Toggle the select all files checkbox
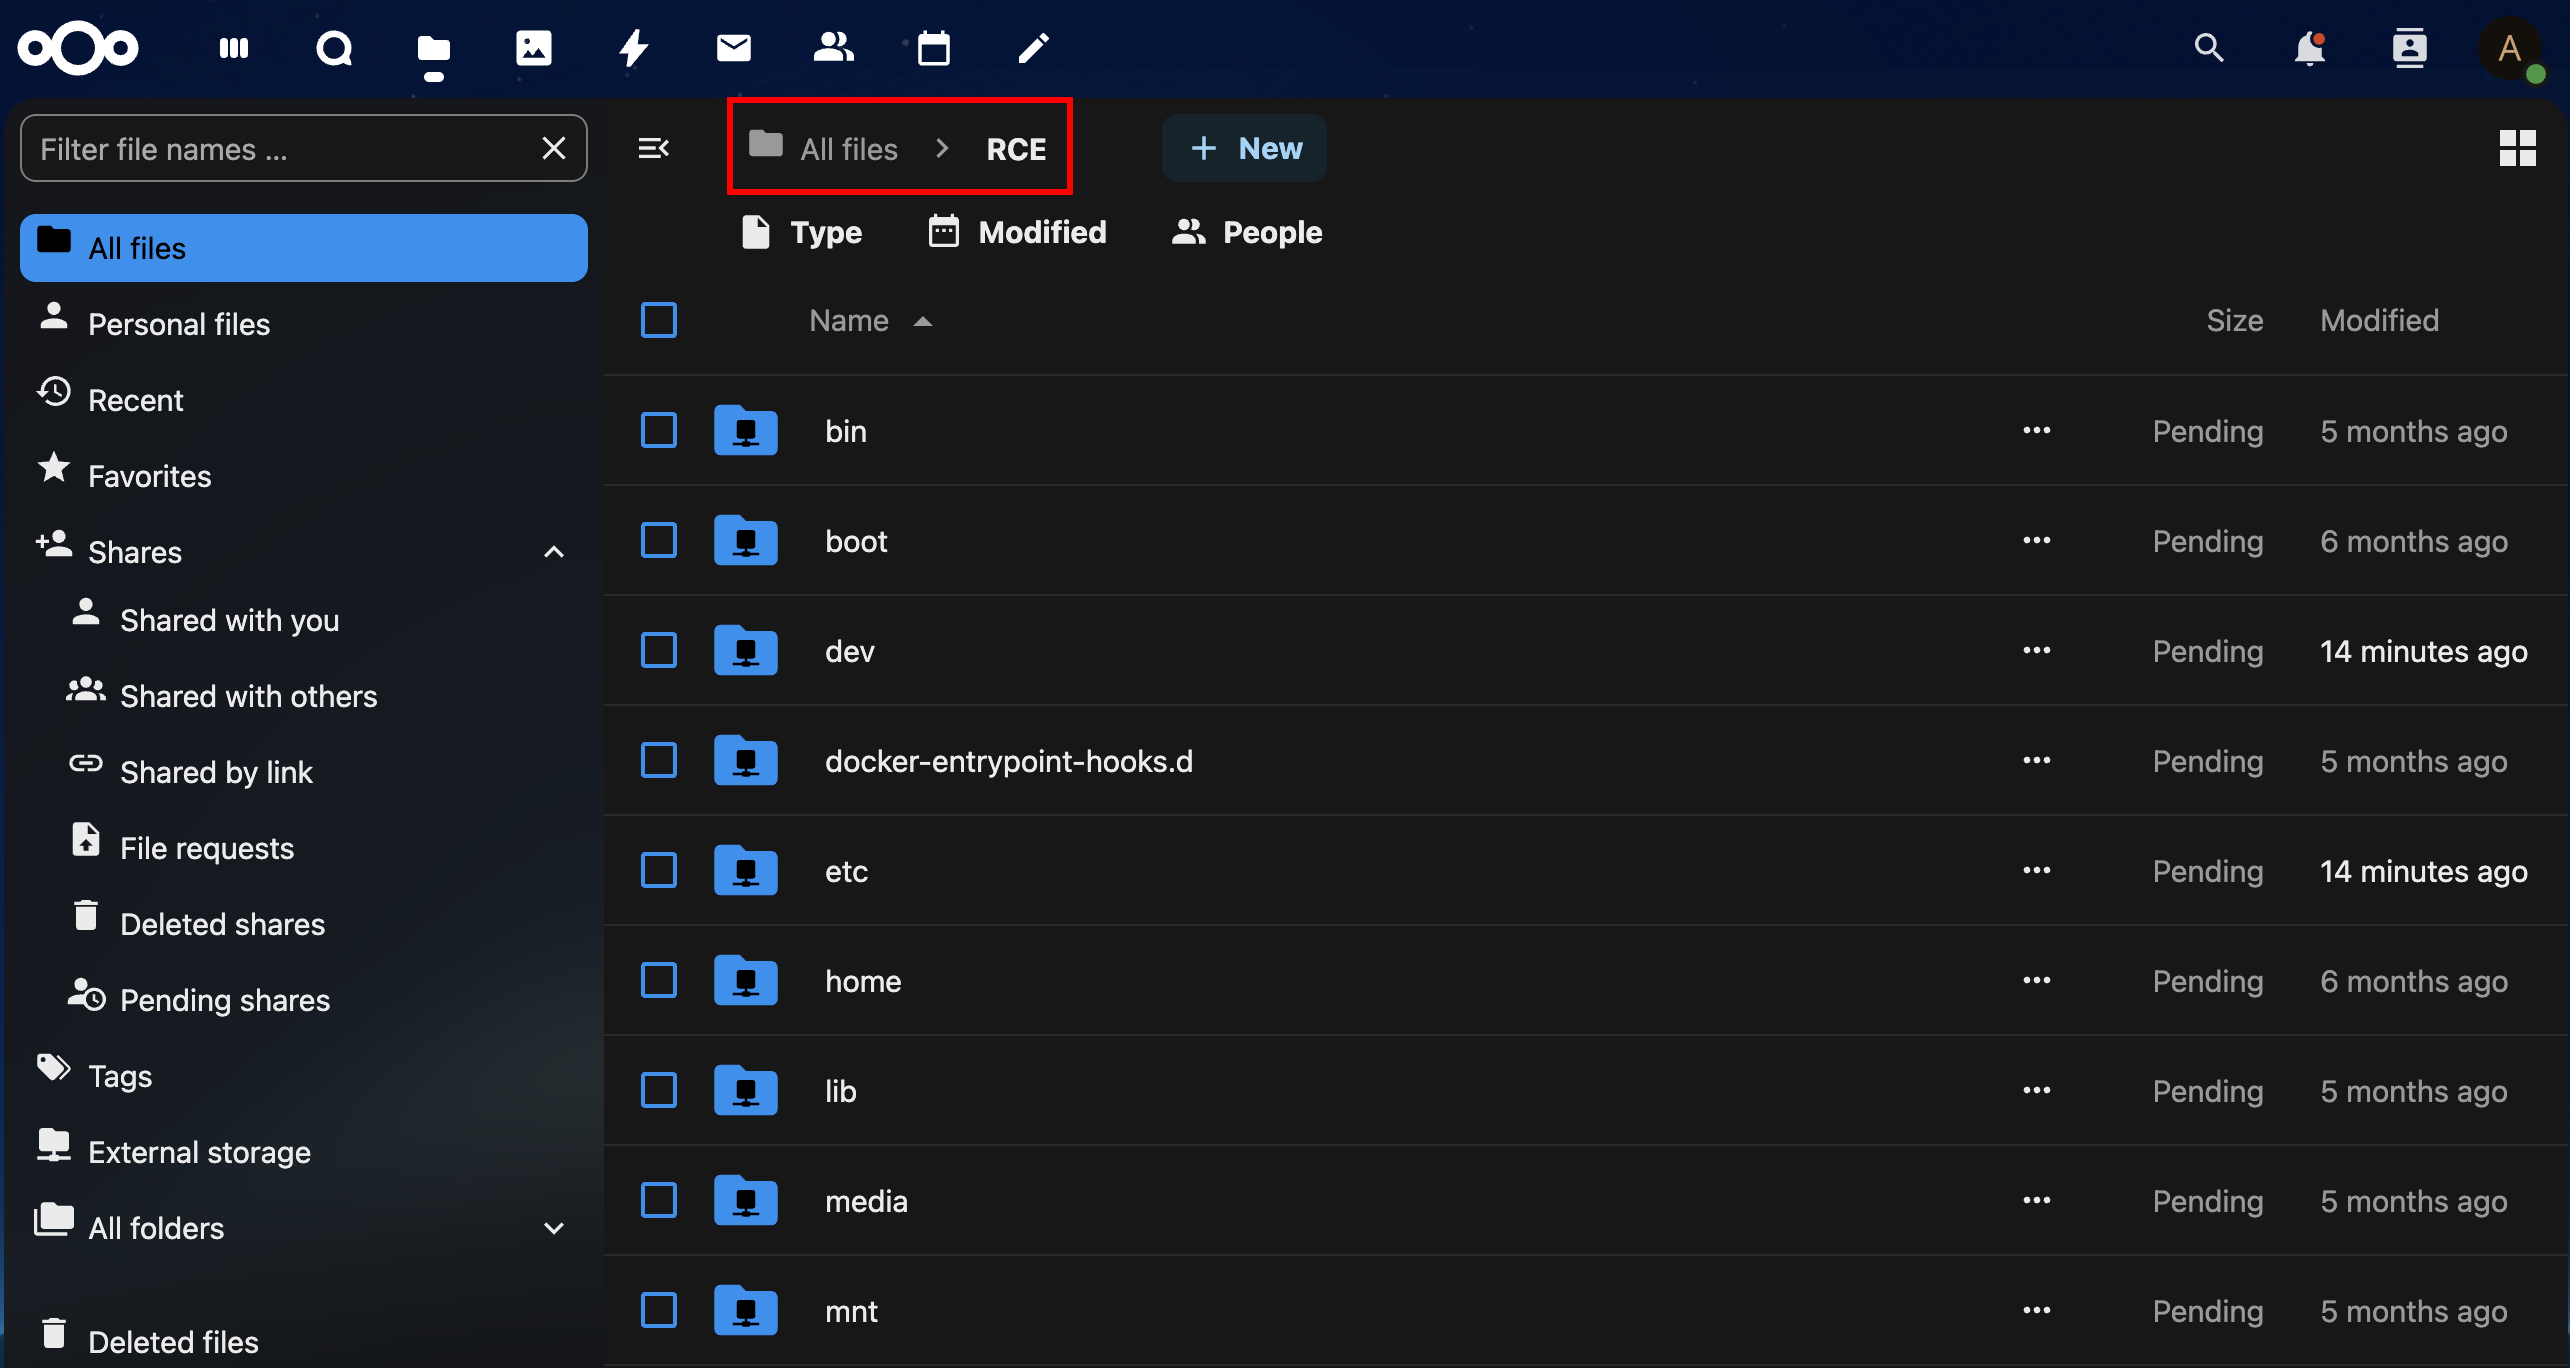Image resolution: width=2570 pixels, height=1368 pixels. 659,320
